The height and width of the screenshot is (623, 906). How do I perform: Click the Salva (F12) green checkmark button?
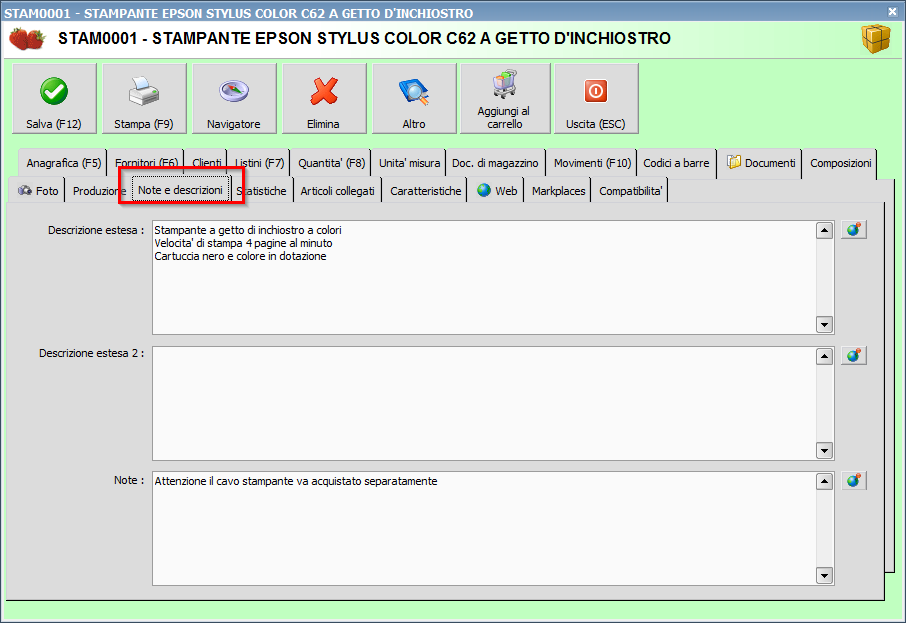(54, 99)
